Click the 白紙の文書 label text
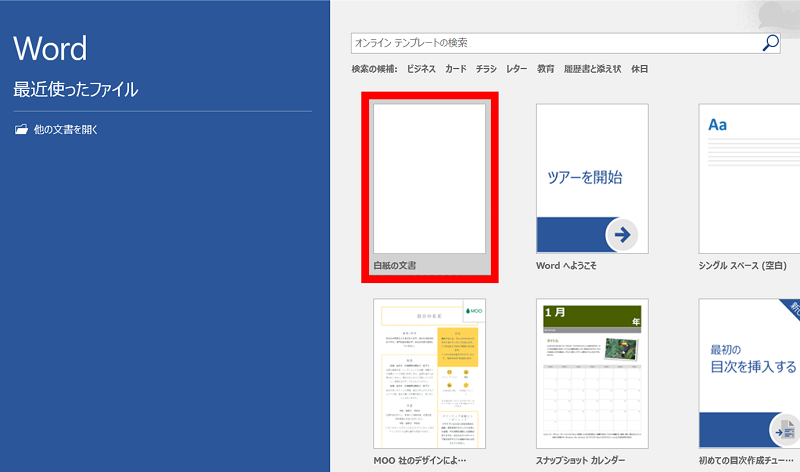This screenshot has width=800, height=472. click(x=394, y=265)
